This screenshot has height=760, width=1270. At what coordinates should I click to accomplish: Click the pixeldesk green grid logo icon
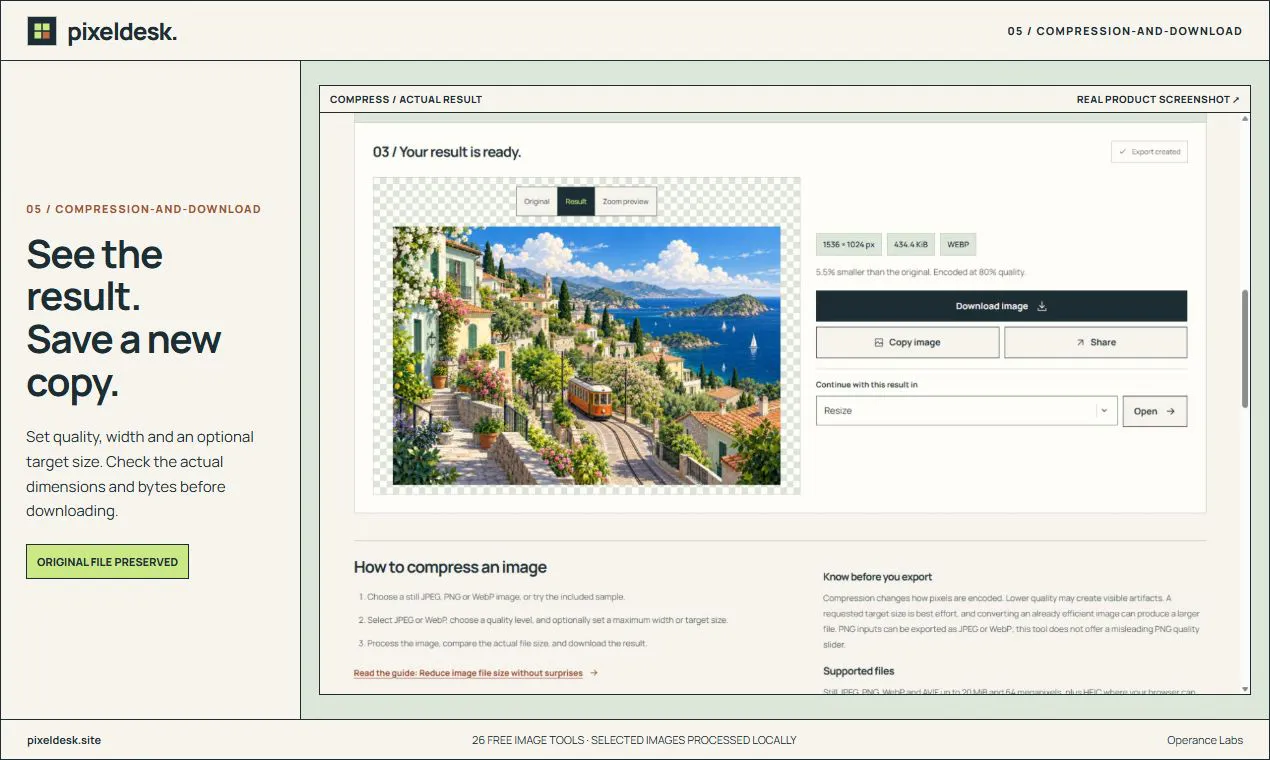[42, 31]
